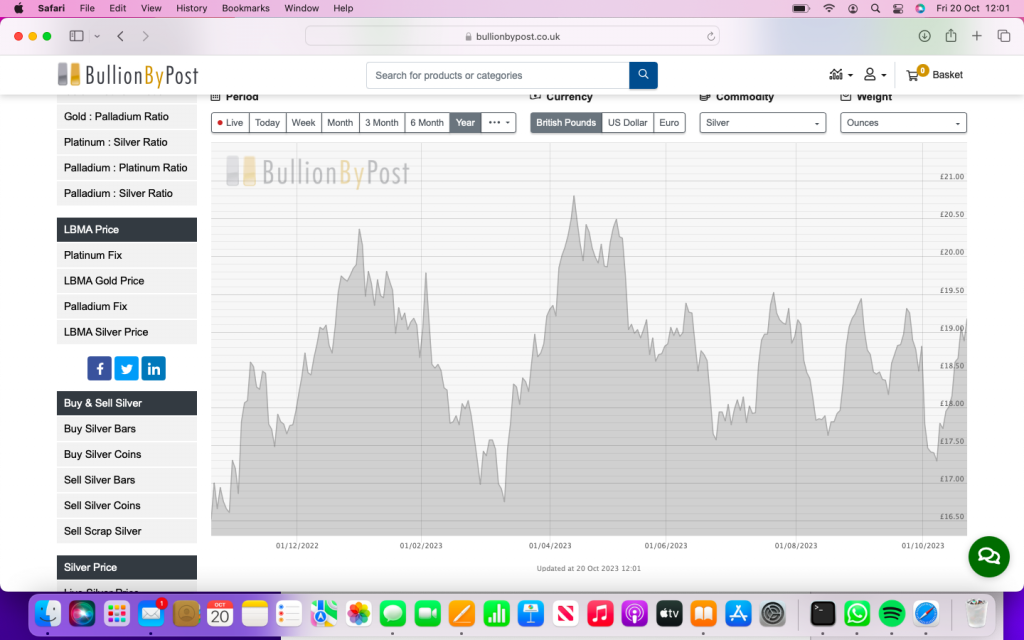
Task: Switch currency to Euro
Action: (x=669, y=123)
